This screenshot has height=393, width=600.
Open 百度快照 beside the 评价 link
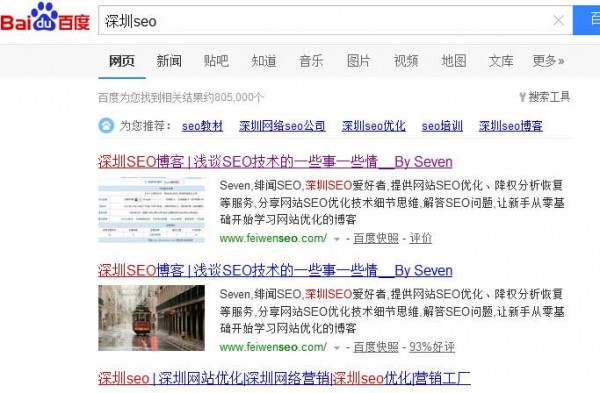376,239
